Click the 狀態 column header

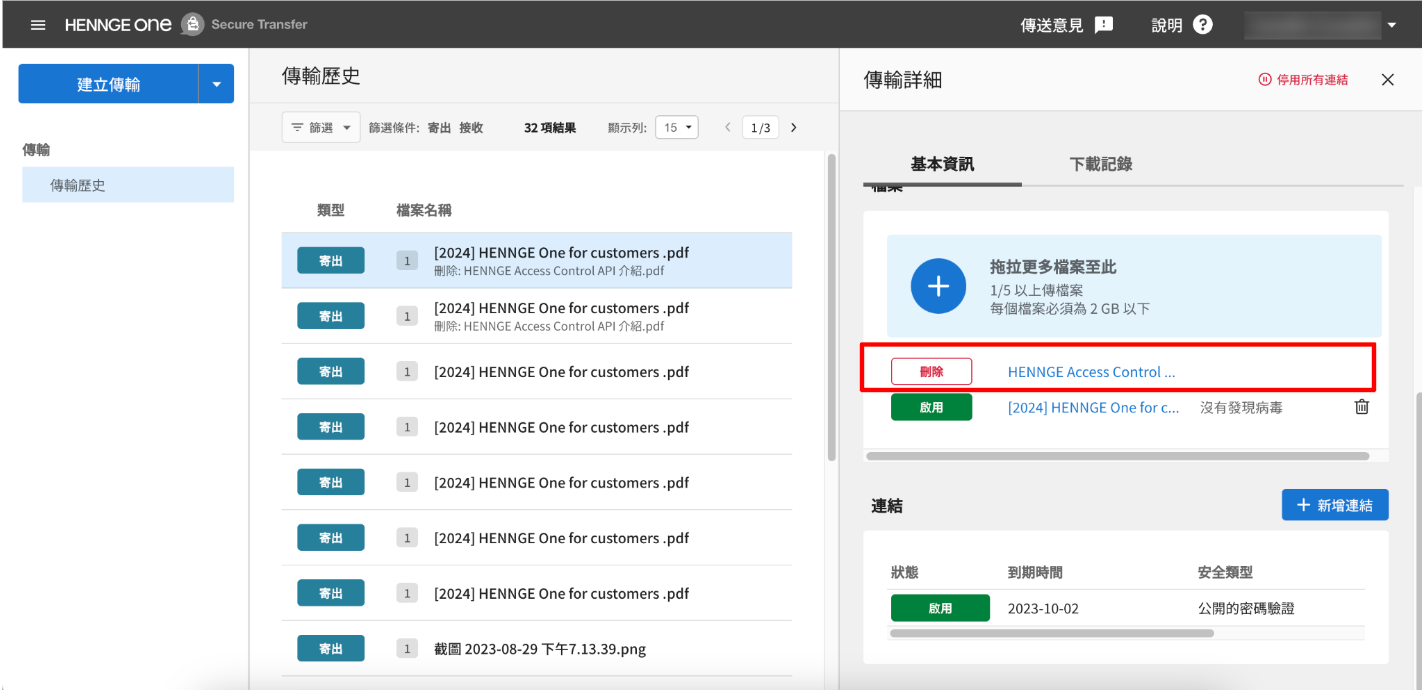(905, 572)
